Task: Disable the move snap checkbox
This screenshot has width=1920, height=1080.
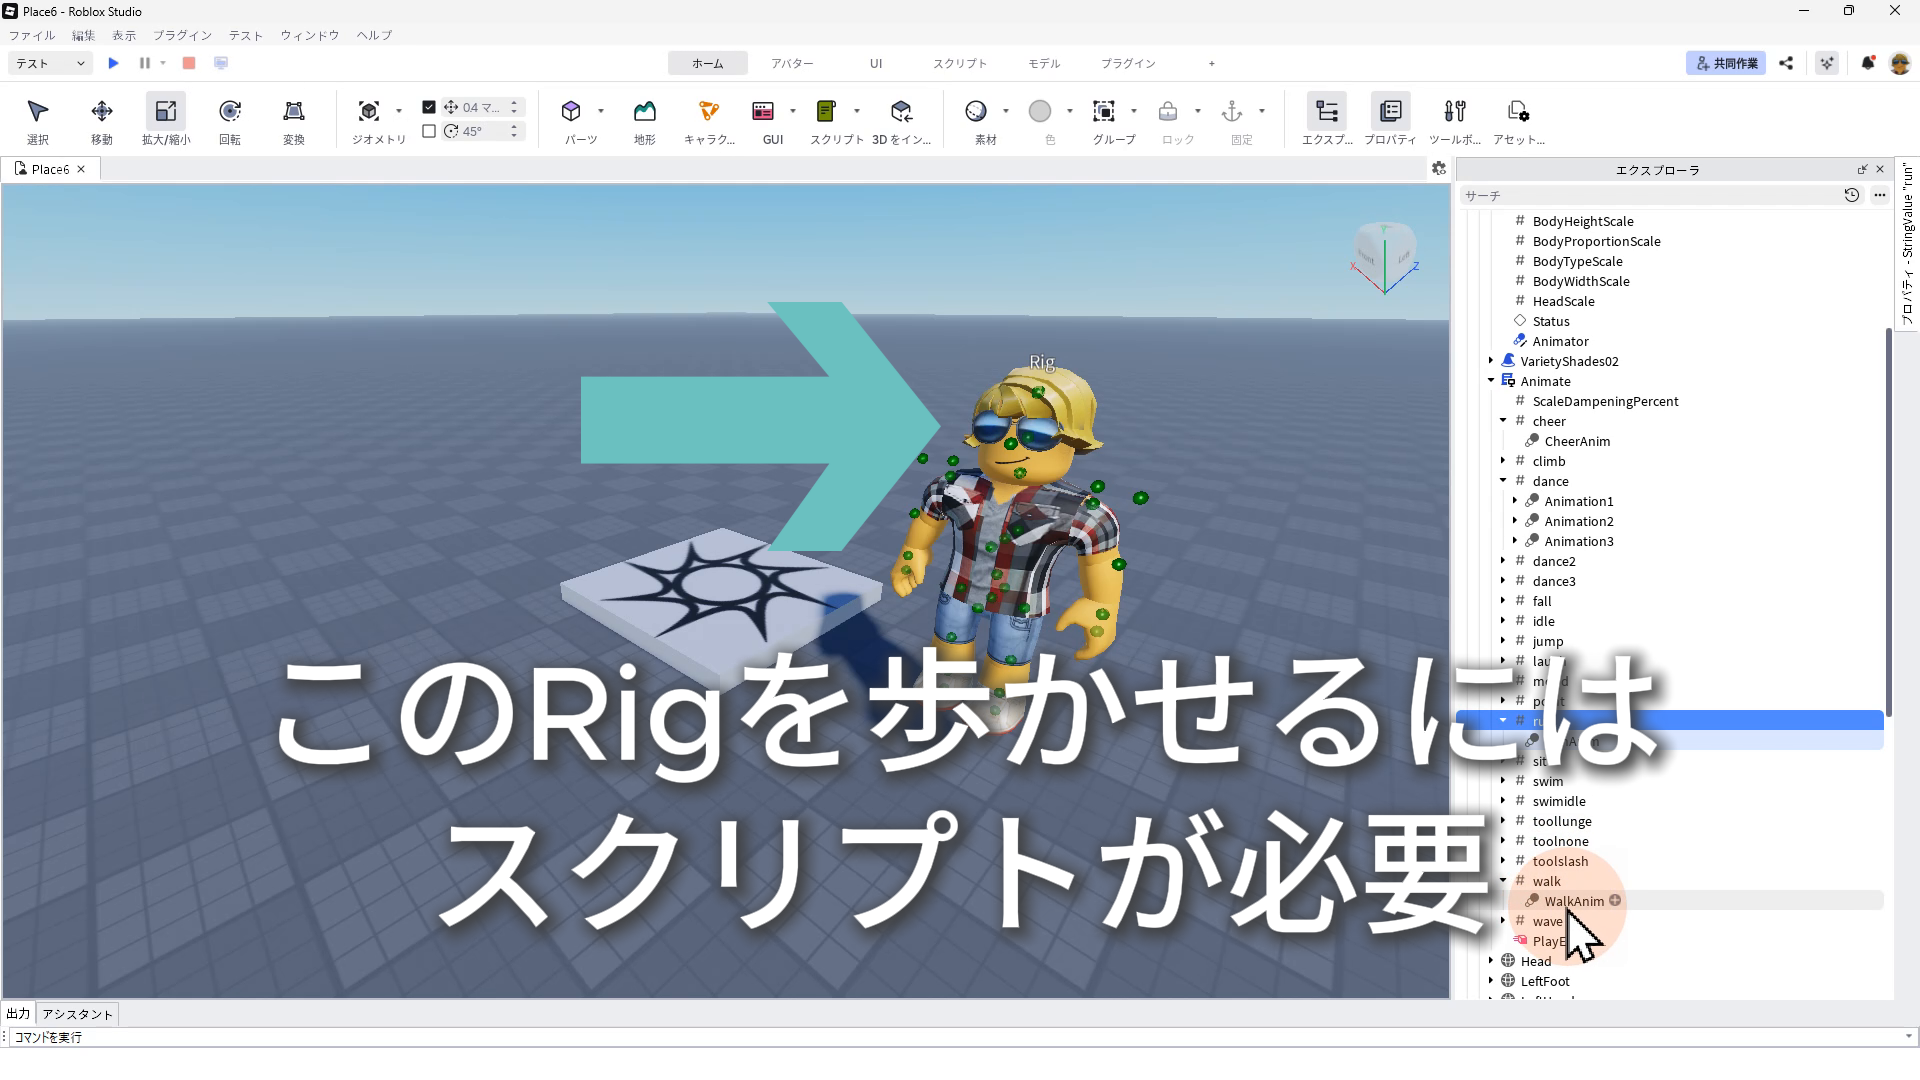Action: (429, 107)
